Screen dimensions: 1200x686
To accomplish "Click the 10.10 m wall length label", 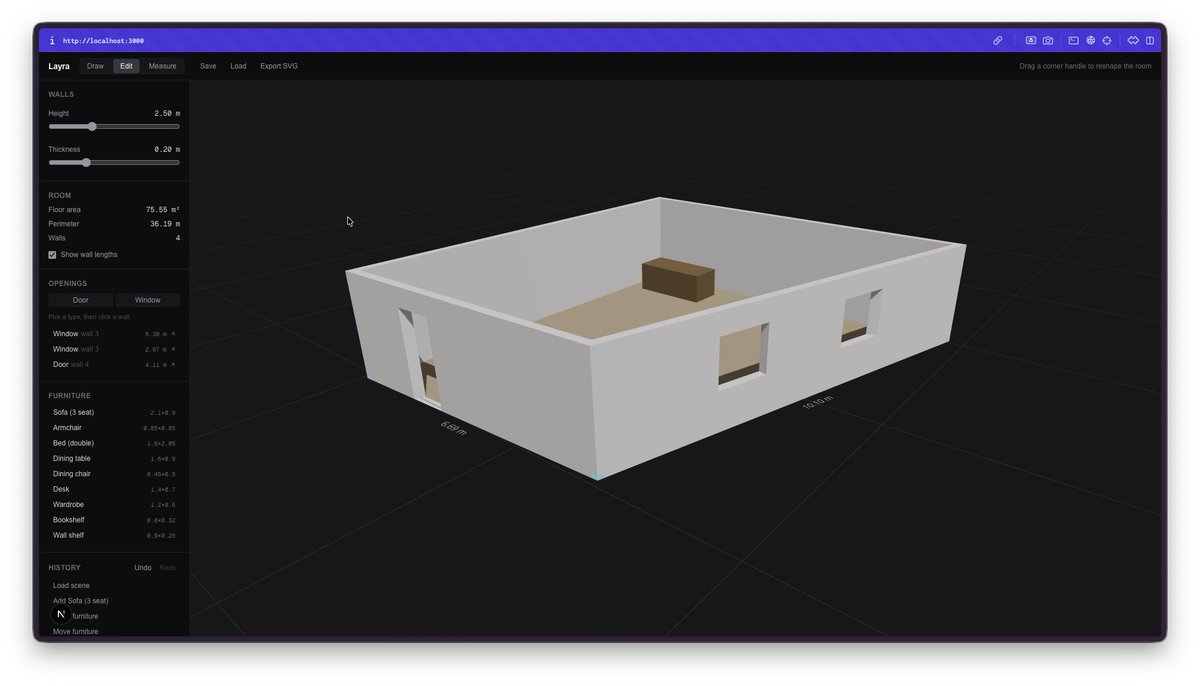I will (x=817, y=402).
